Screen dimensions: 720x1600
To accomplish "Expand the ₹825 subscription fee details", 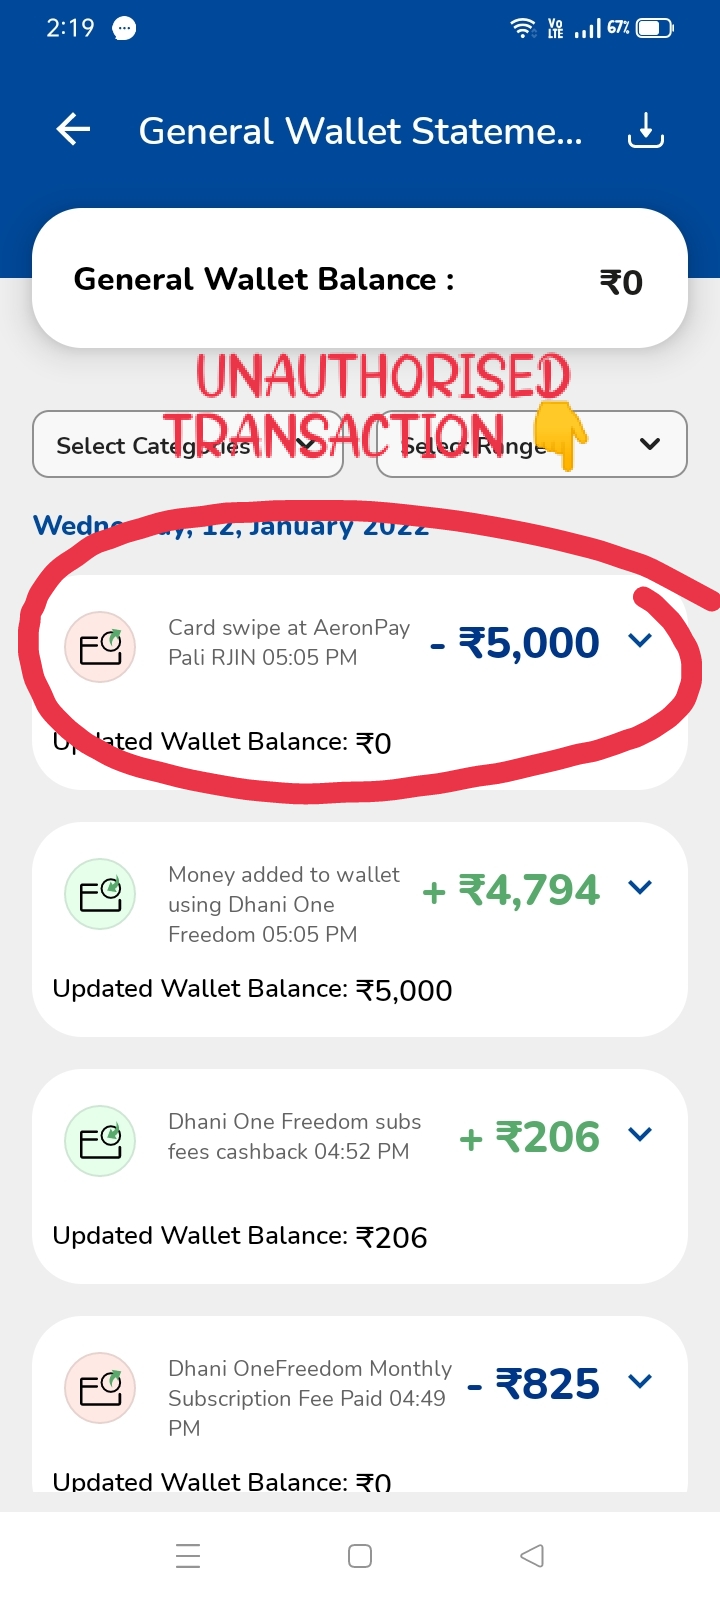I will tap(640, 1381).
